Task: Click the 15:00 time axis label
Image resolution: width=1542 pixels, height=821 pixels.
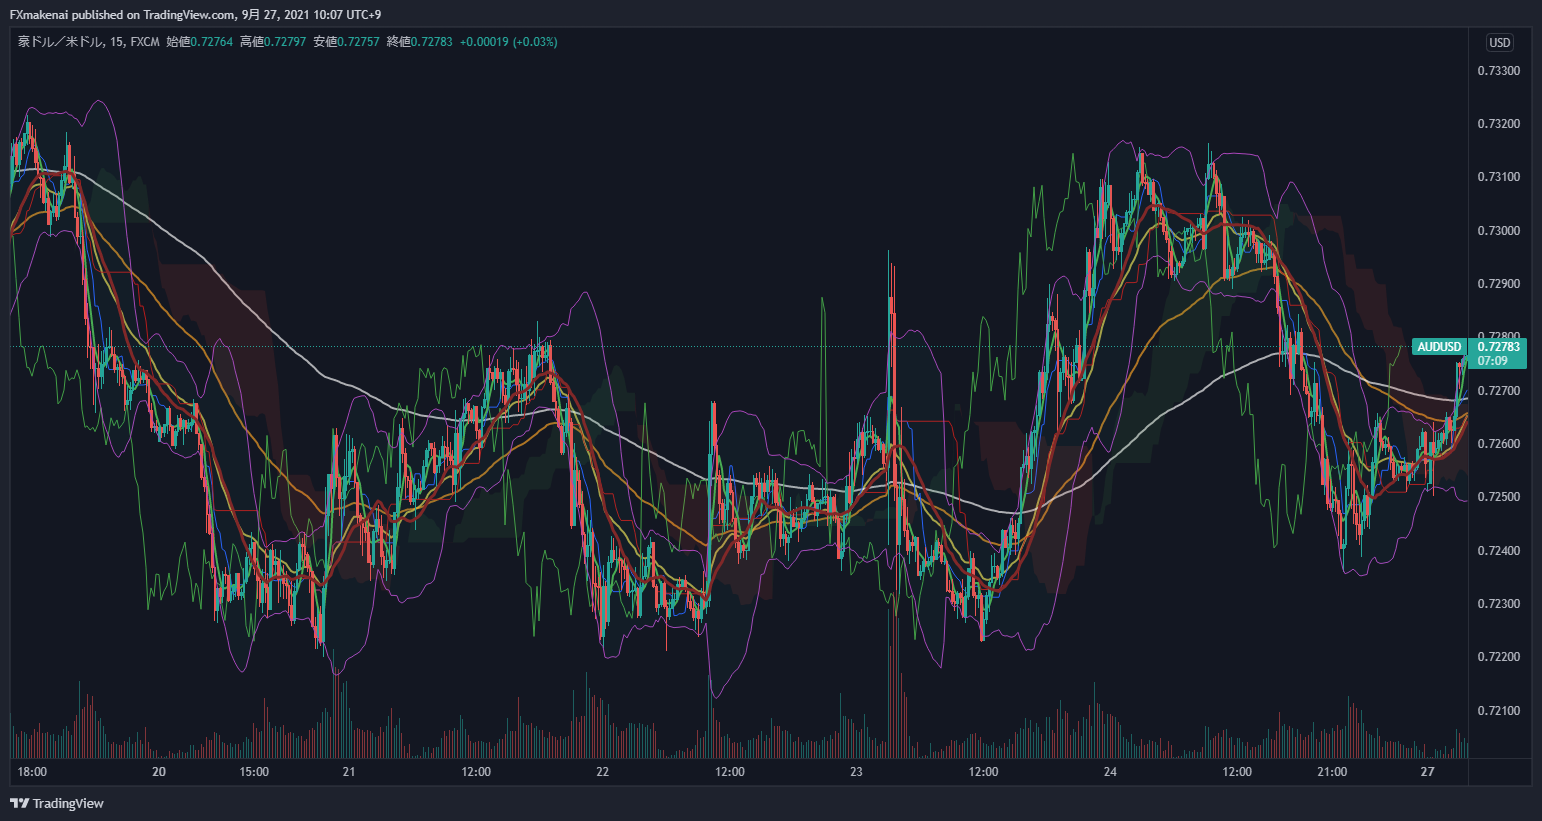Action: pyautogui.click(x=254, y=772)
